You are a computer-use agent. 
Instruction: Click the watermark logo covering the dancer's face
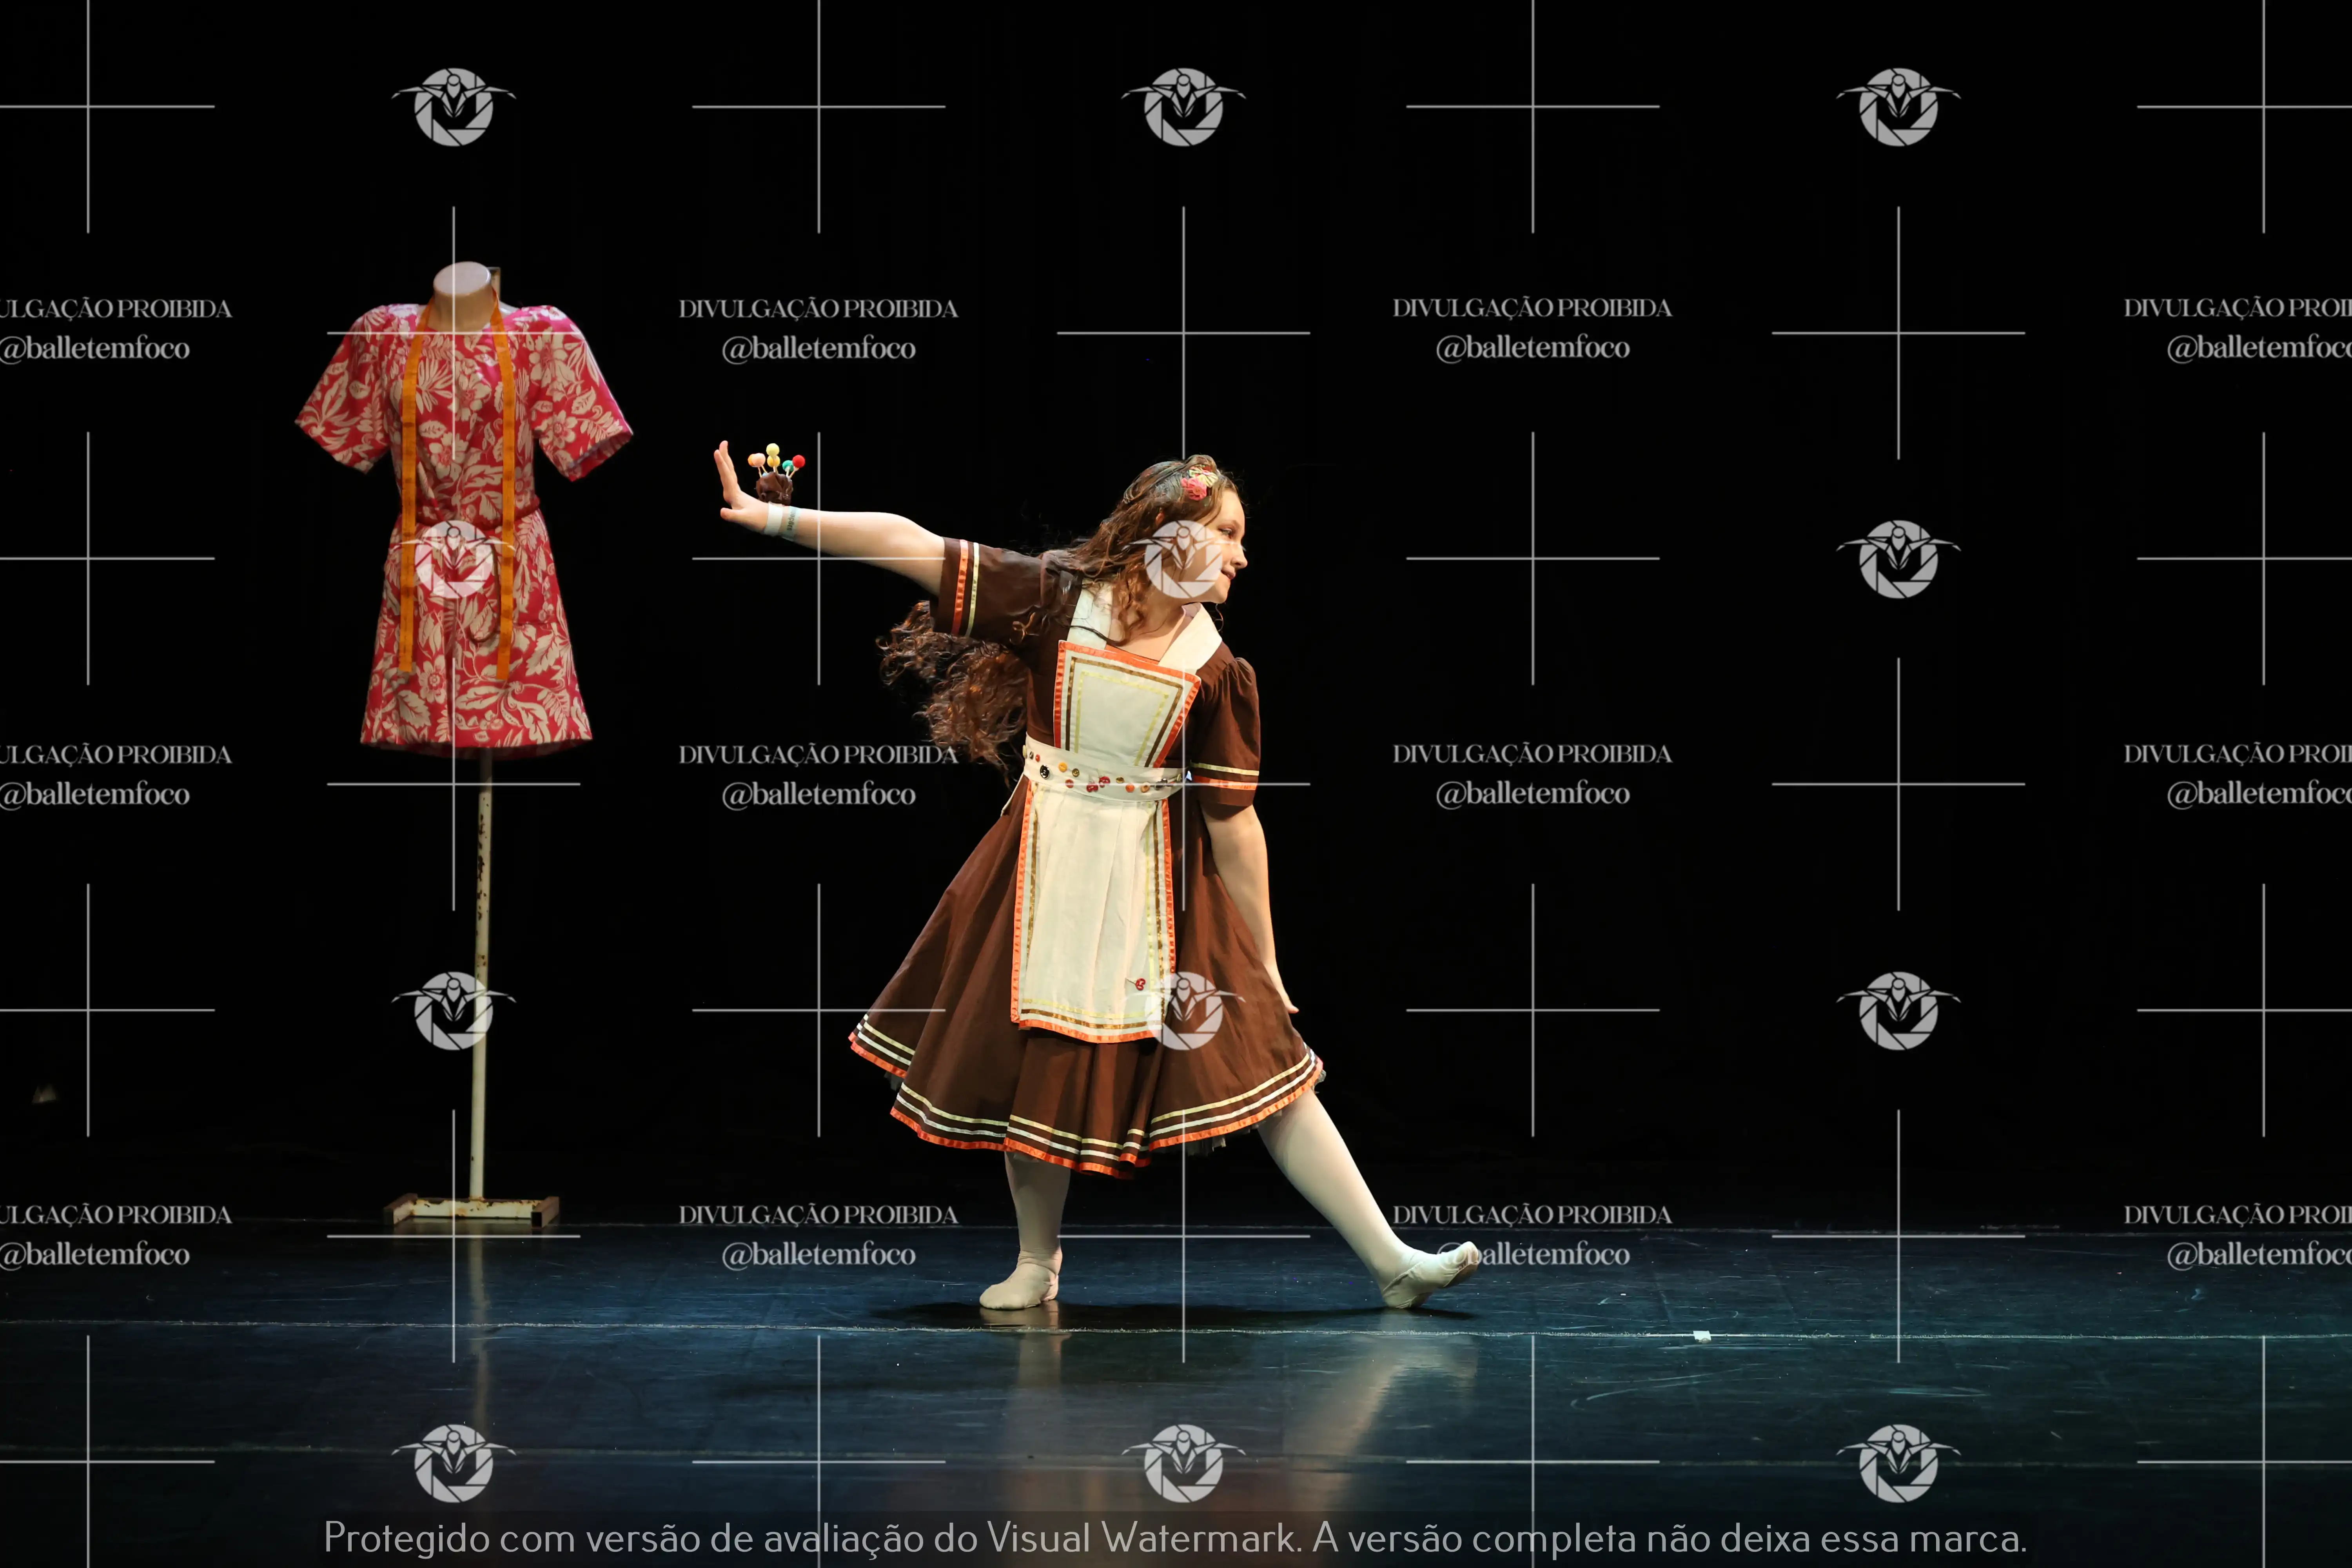[x=1184, y=559]
